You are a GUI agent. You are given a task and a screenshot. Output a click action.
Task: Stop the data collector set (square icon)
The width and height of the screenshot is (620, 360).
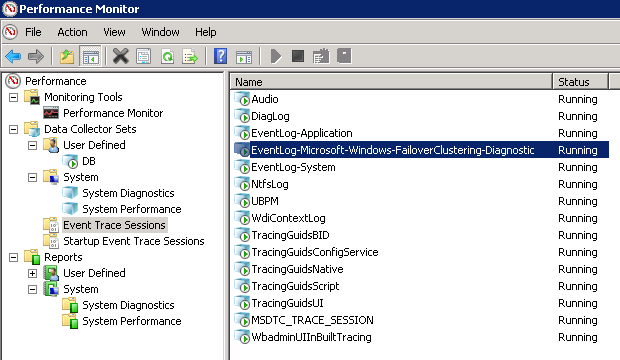tap(298, 57)
